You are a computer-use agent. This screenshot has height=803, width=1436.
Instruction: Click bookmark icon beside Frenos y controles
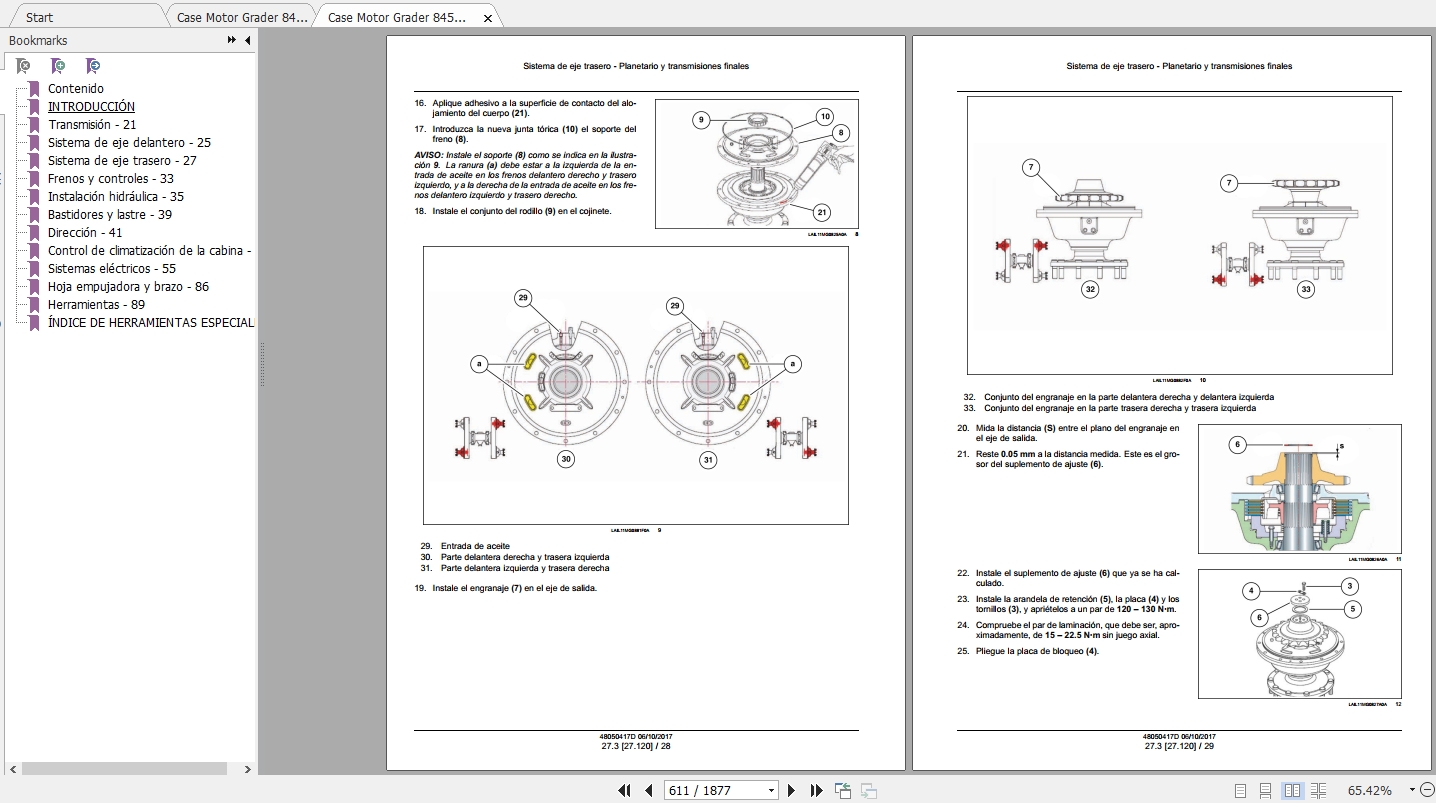(x=35, y=178)
